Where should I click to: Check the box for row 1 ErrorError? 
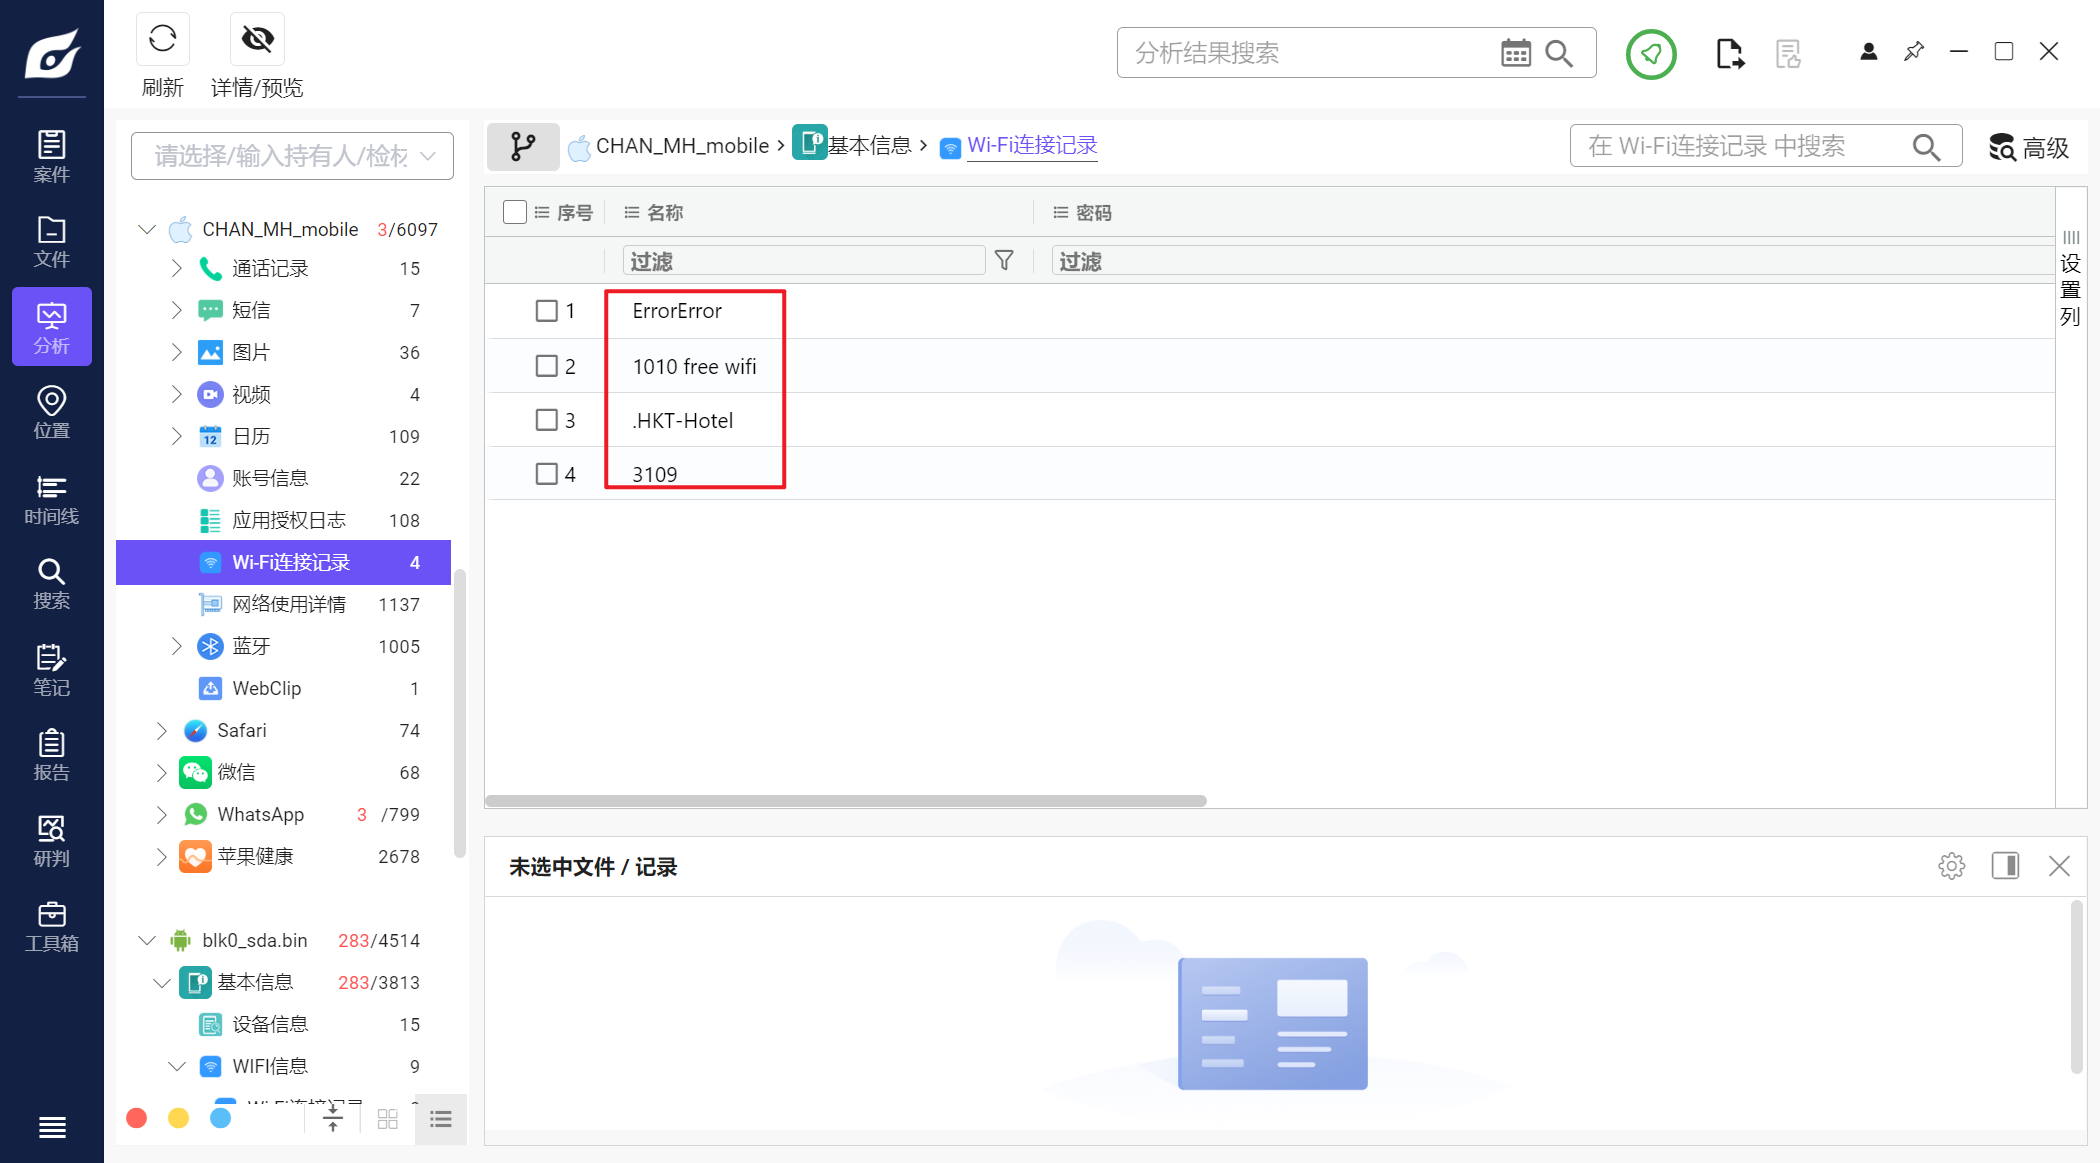(546, 311)
